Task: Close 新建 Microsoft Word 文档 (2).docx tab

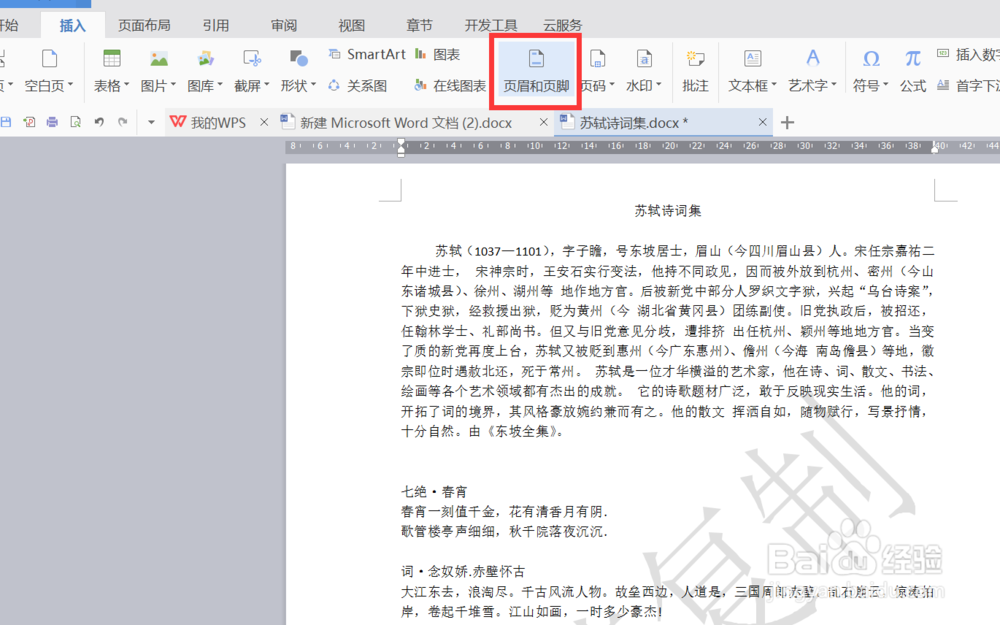Action: pyautogui.click(x=543, y=122)
